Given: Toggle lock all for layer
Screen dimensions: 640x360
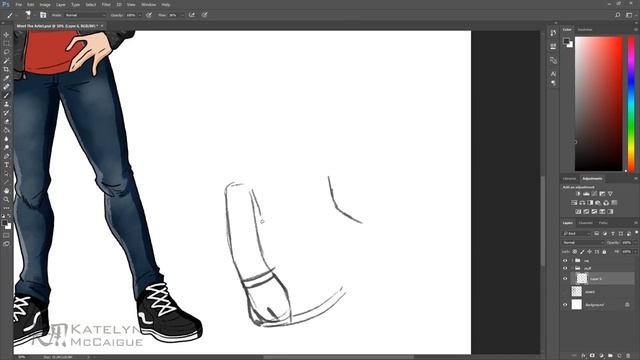Looking at the screenshot, I should [x=604, y=252].
